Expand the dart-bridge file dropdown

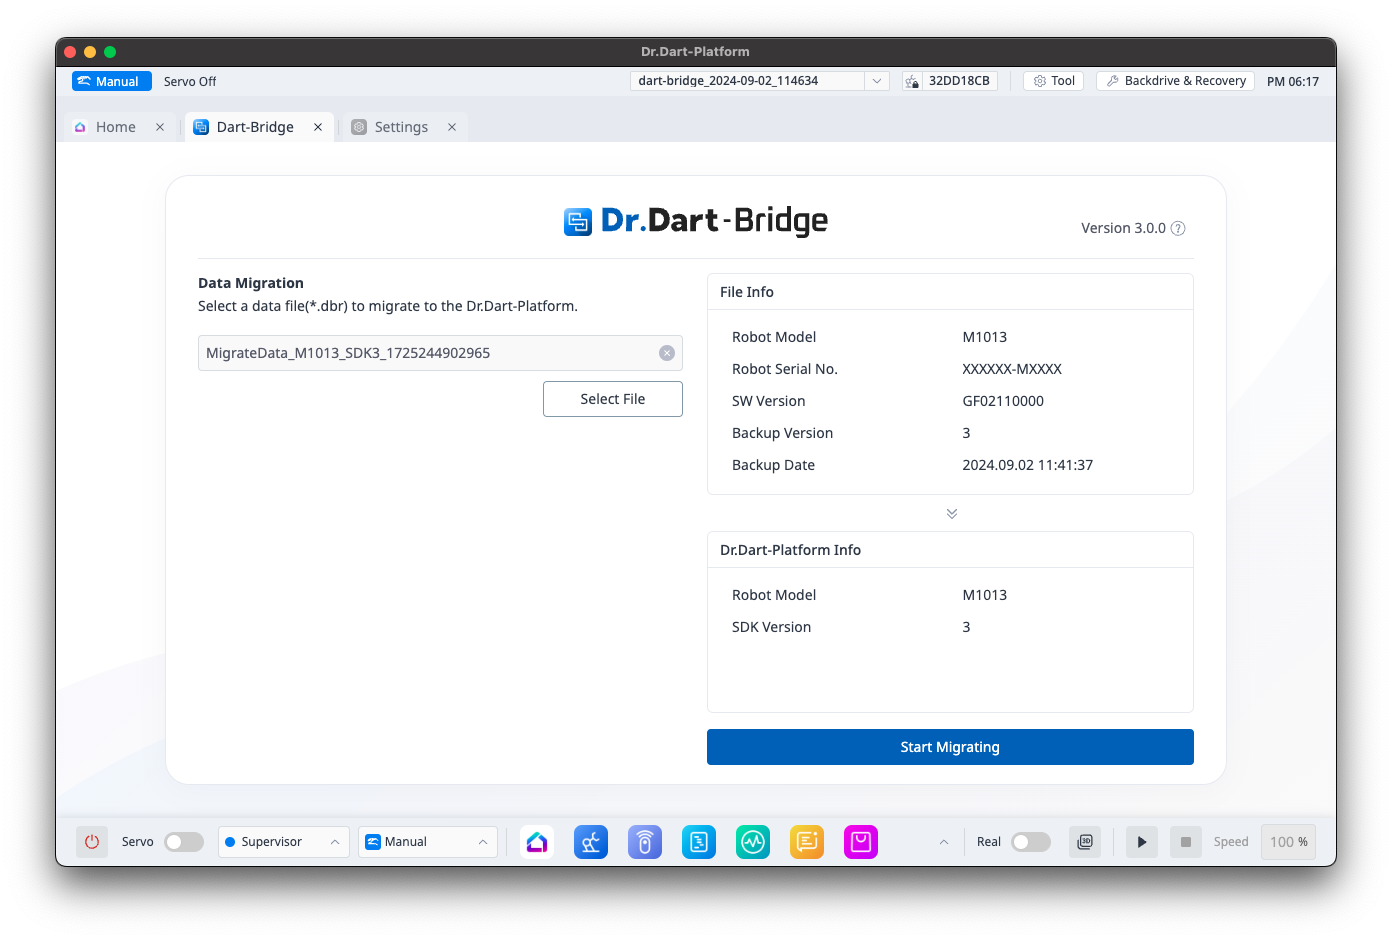877,81
